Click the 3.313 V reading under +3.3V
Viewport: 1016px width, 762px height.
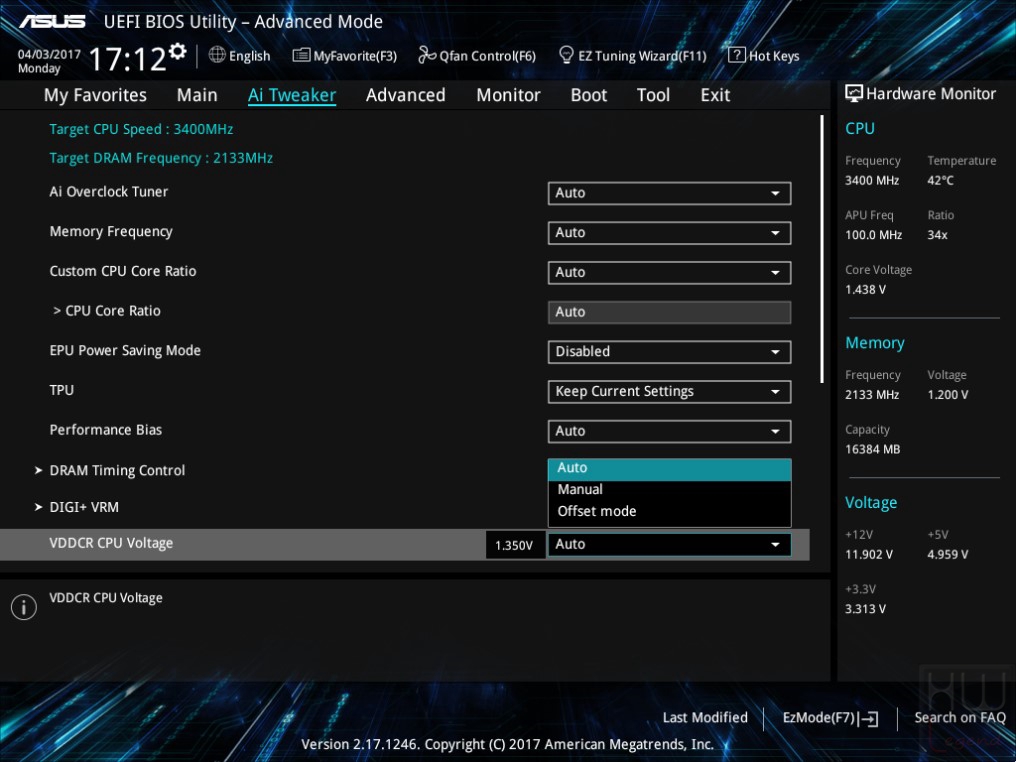click(x=866, y=609)
